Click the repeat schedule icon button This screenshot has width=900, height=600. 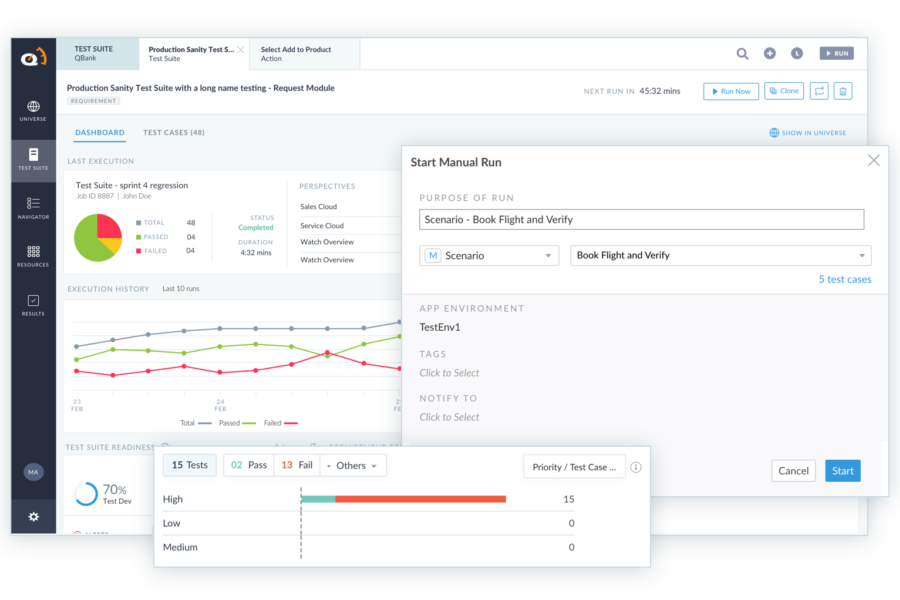[x=819, y=91]
